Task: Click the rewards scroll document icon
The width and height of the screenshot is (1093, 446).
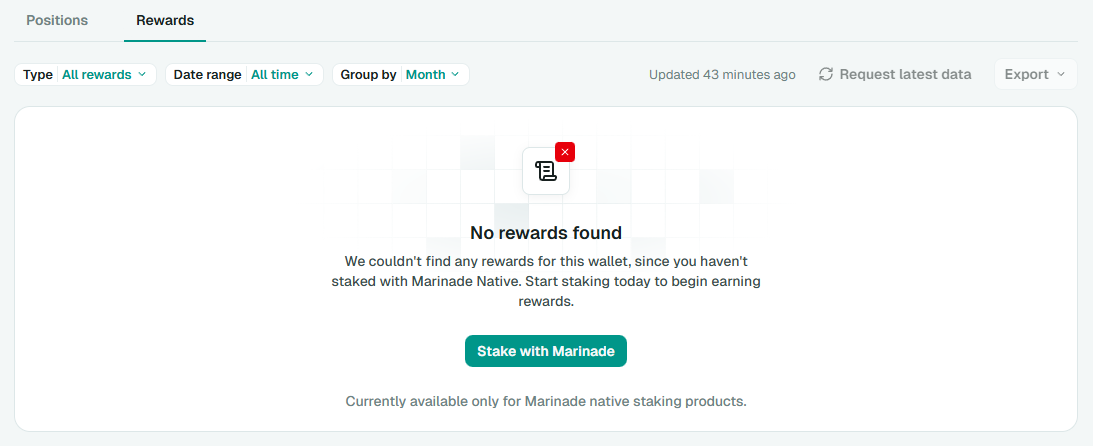Action: pyautogui.click(x=545, y=171)
